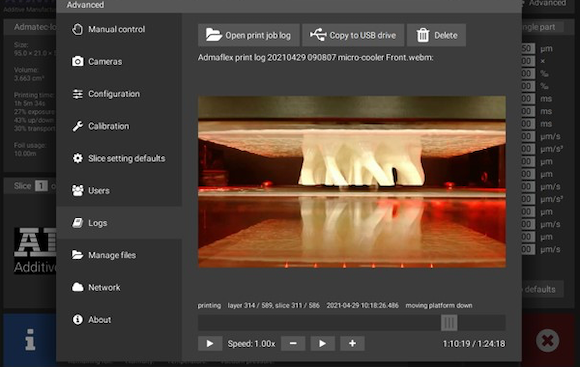Click the wrench icon beside Calibration

[x=77, y=126]
